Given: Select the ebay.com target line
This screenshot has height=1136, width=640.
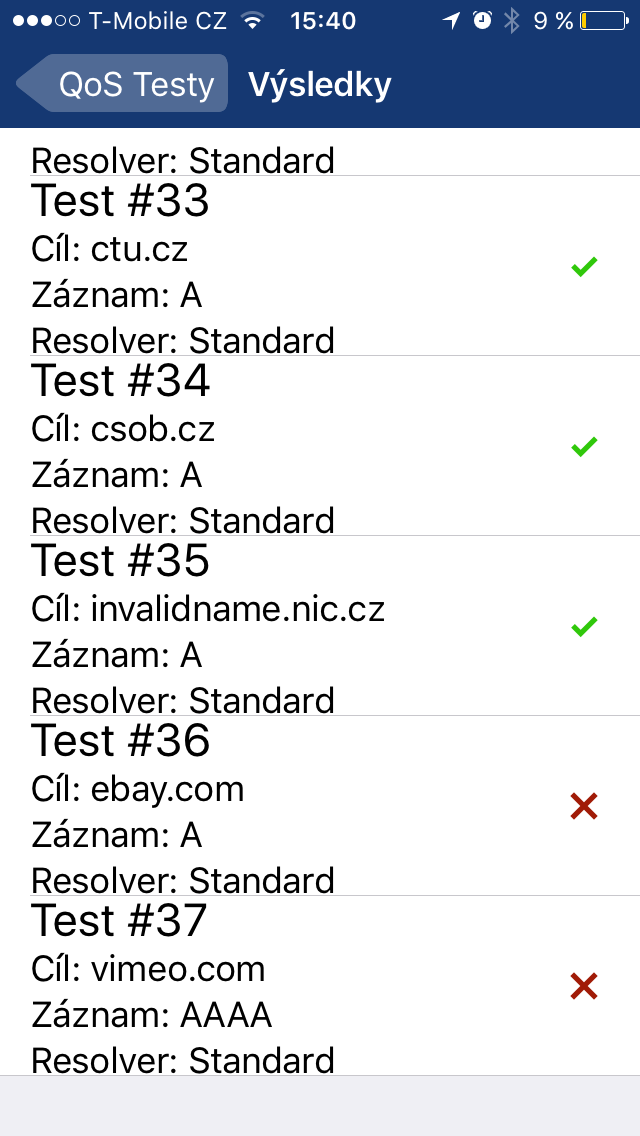Looking at the screenshot, I should (138, 788).
